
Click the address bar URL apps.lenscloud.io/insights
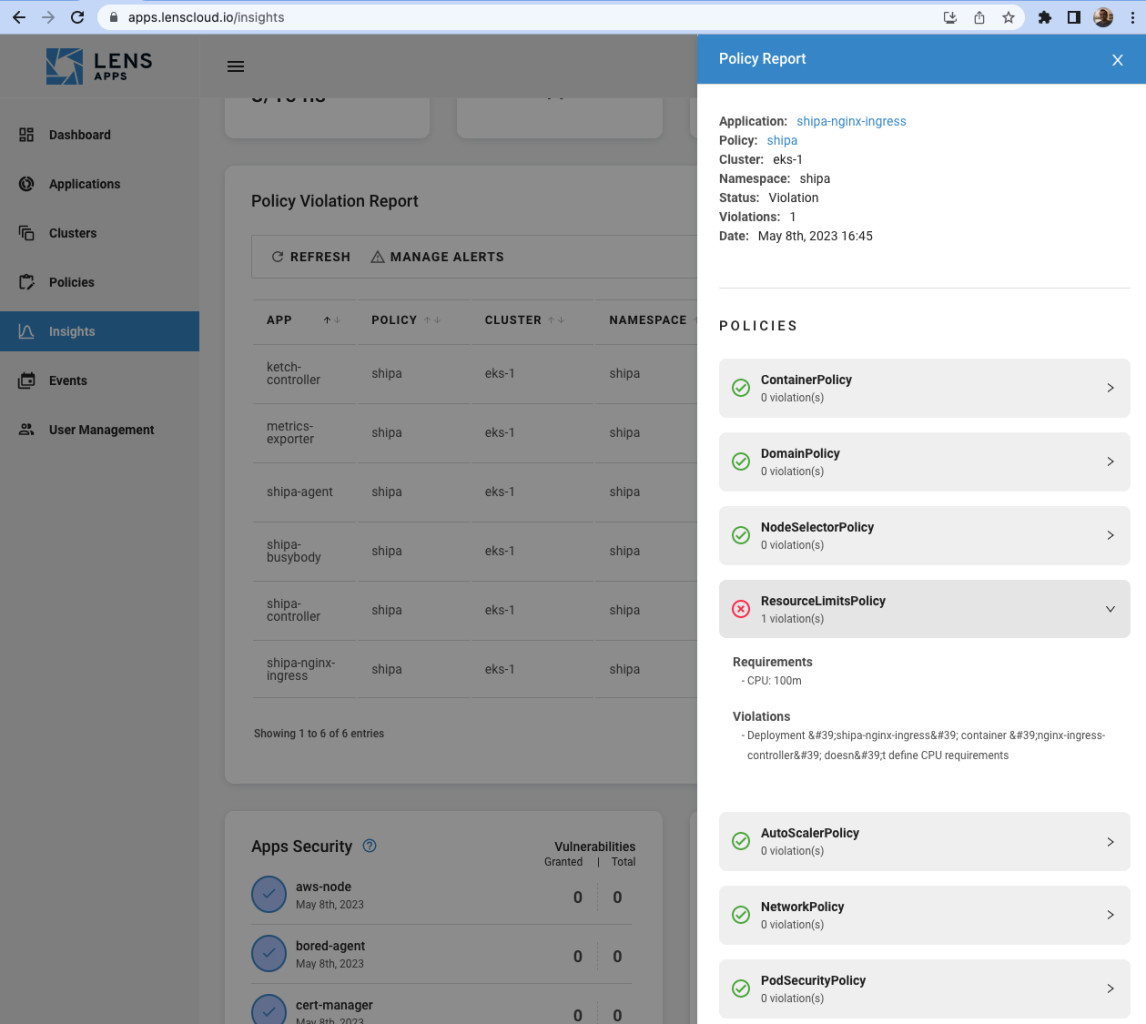point(206,17)
